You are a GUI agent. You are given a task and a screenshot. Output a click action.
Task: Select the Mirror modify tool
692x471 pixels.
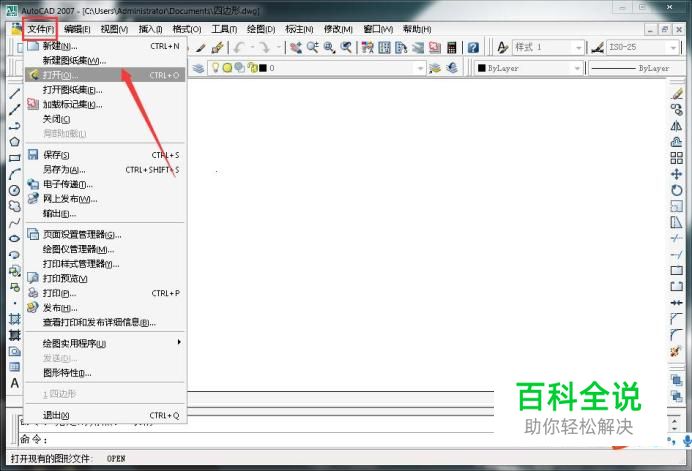tap(677, 126)
